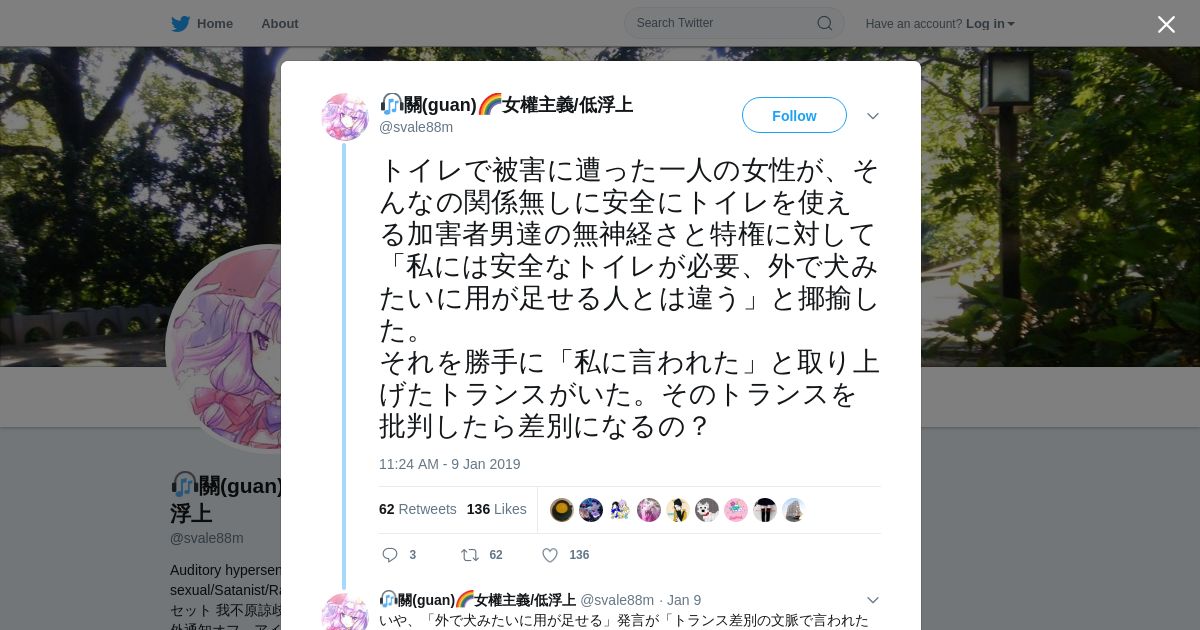Open the tweet author's avatar in header
This screenshot has height=630, width=1200.
345,117
